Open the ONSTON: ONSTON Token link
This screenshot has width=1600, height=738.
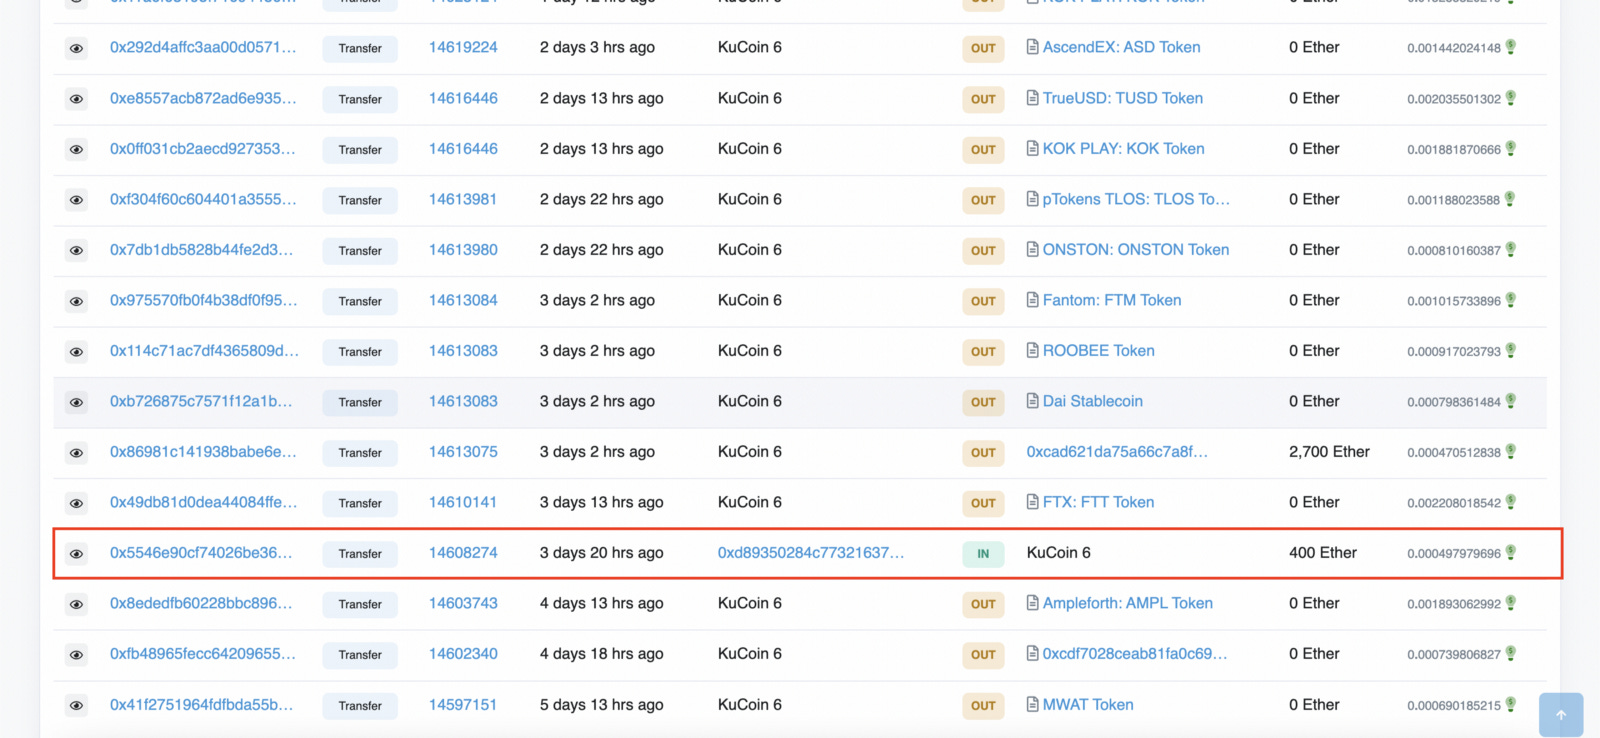1136,250
